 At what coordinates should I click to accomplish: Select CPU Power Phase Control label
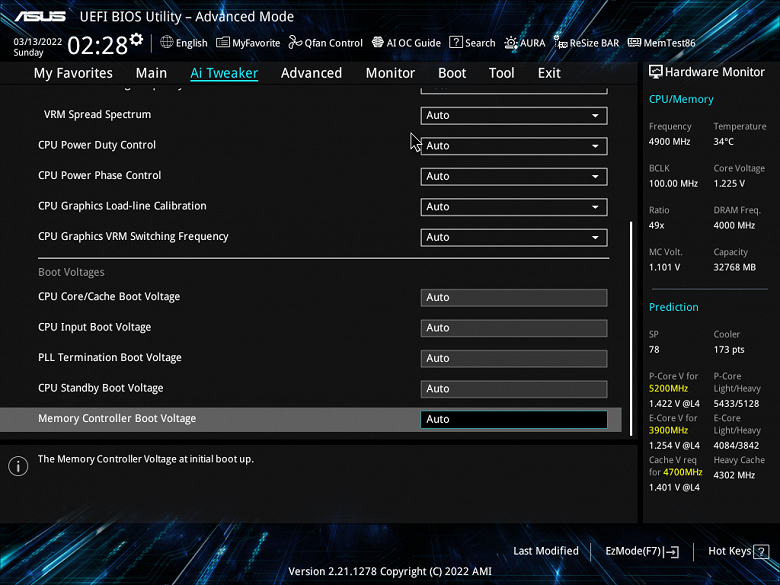[x=99, y=176]
